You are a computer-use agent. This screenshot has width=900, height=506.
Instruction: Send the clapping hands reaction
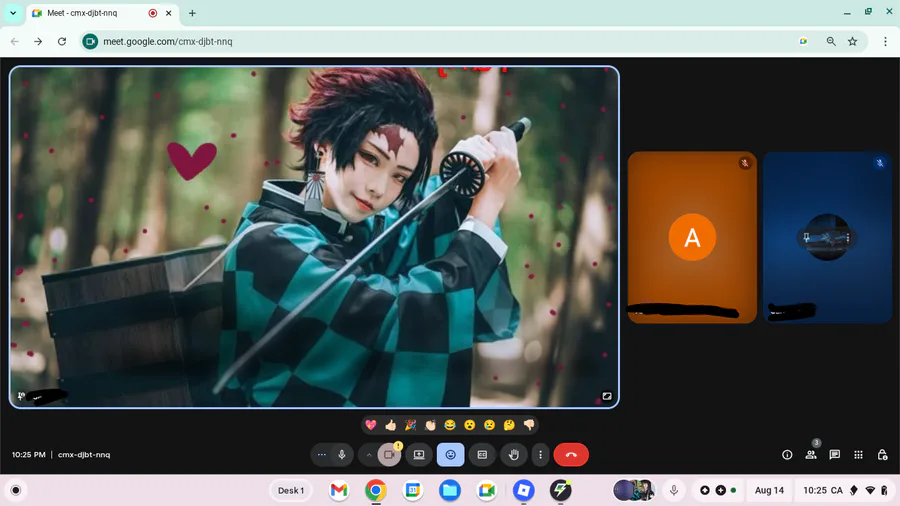click(430, 425)
